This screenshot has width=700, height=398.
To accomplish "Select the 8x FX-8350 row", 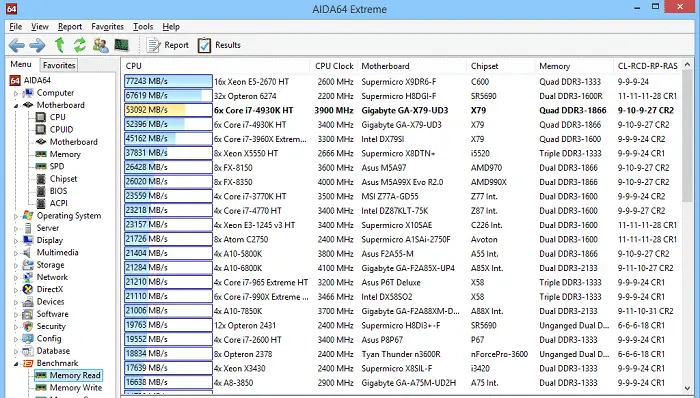I will [x=402, y=182].
